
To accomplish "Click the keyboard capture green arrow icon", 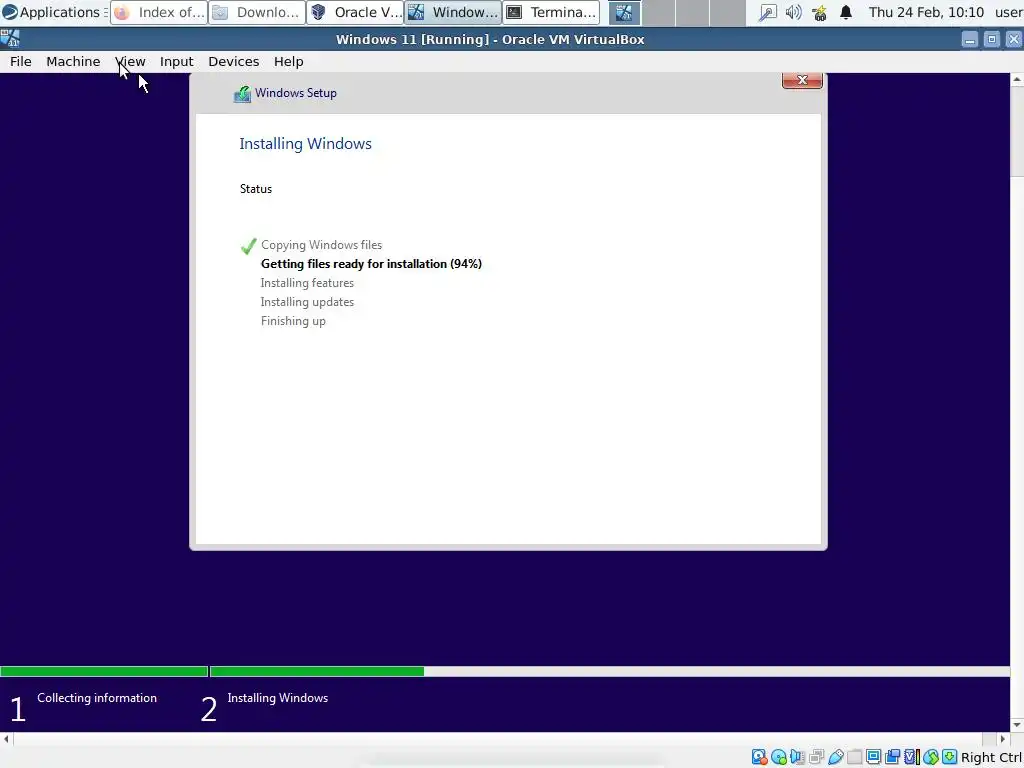I will click(950, 758).
